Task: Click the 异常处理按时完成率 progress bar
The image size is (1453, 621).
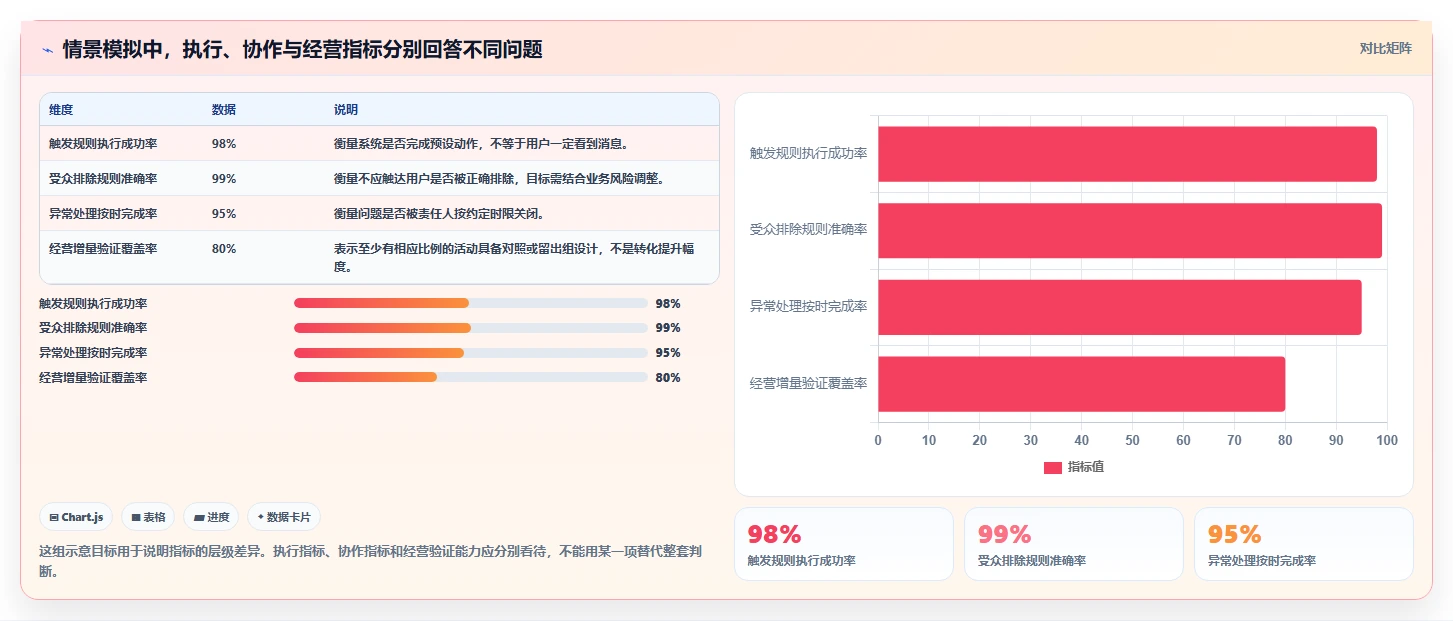Action: [471, 353]
